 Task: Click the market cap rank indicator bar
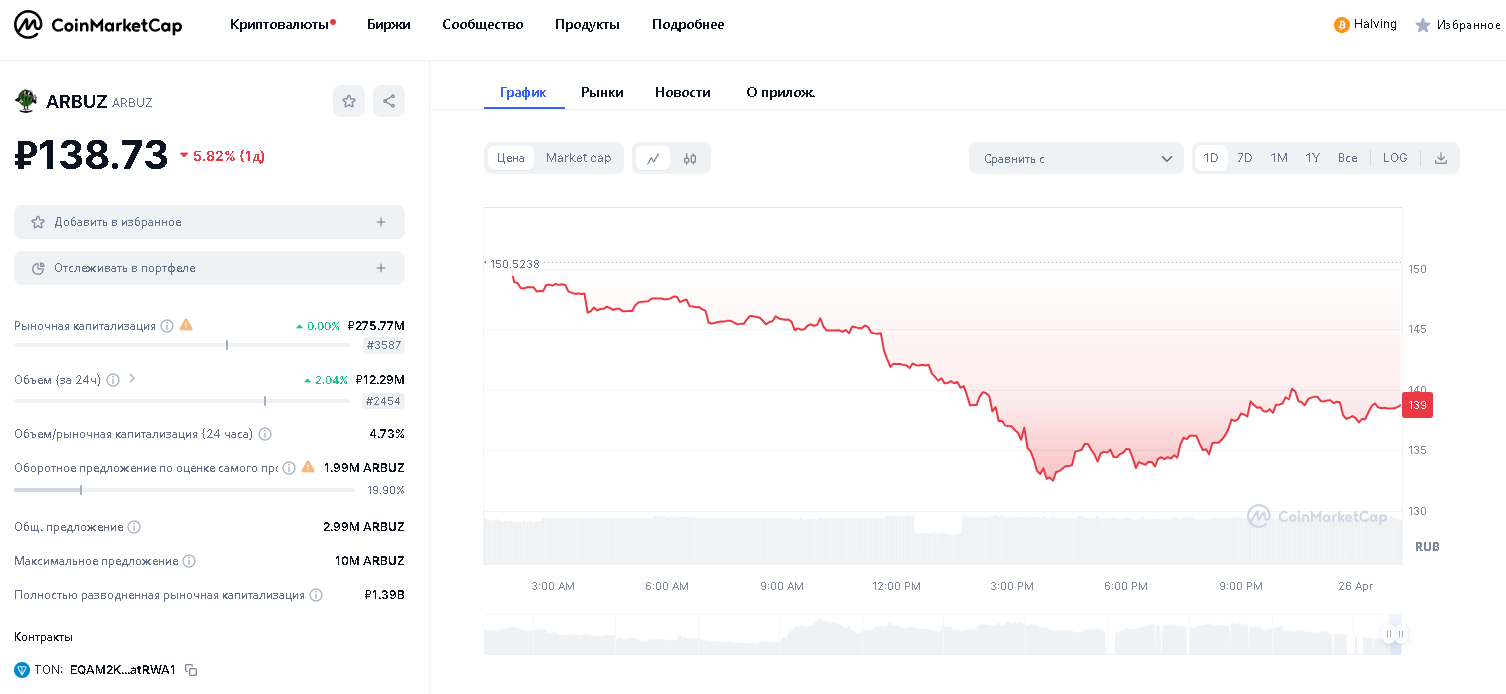[183, 345]
